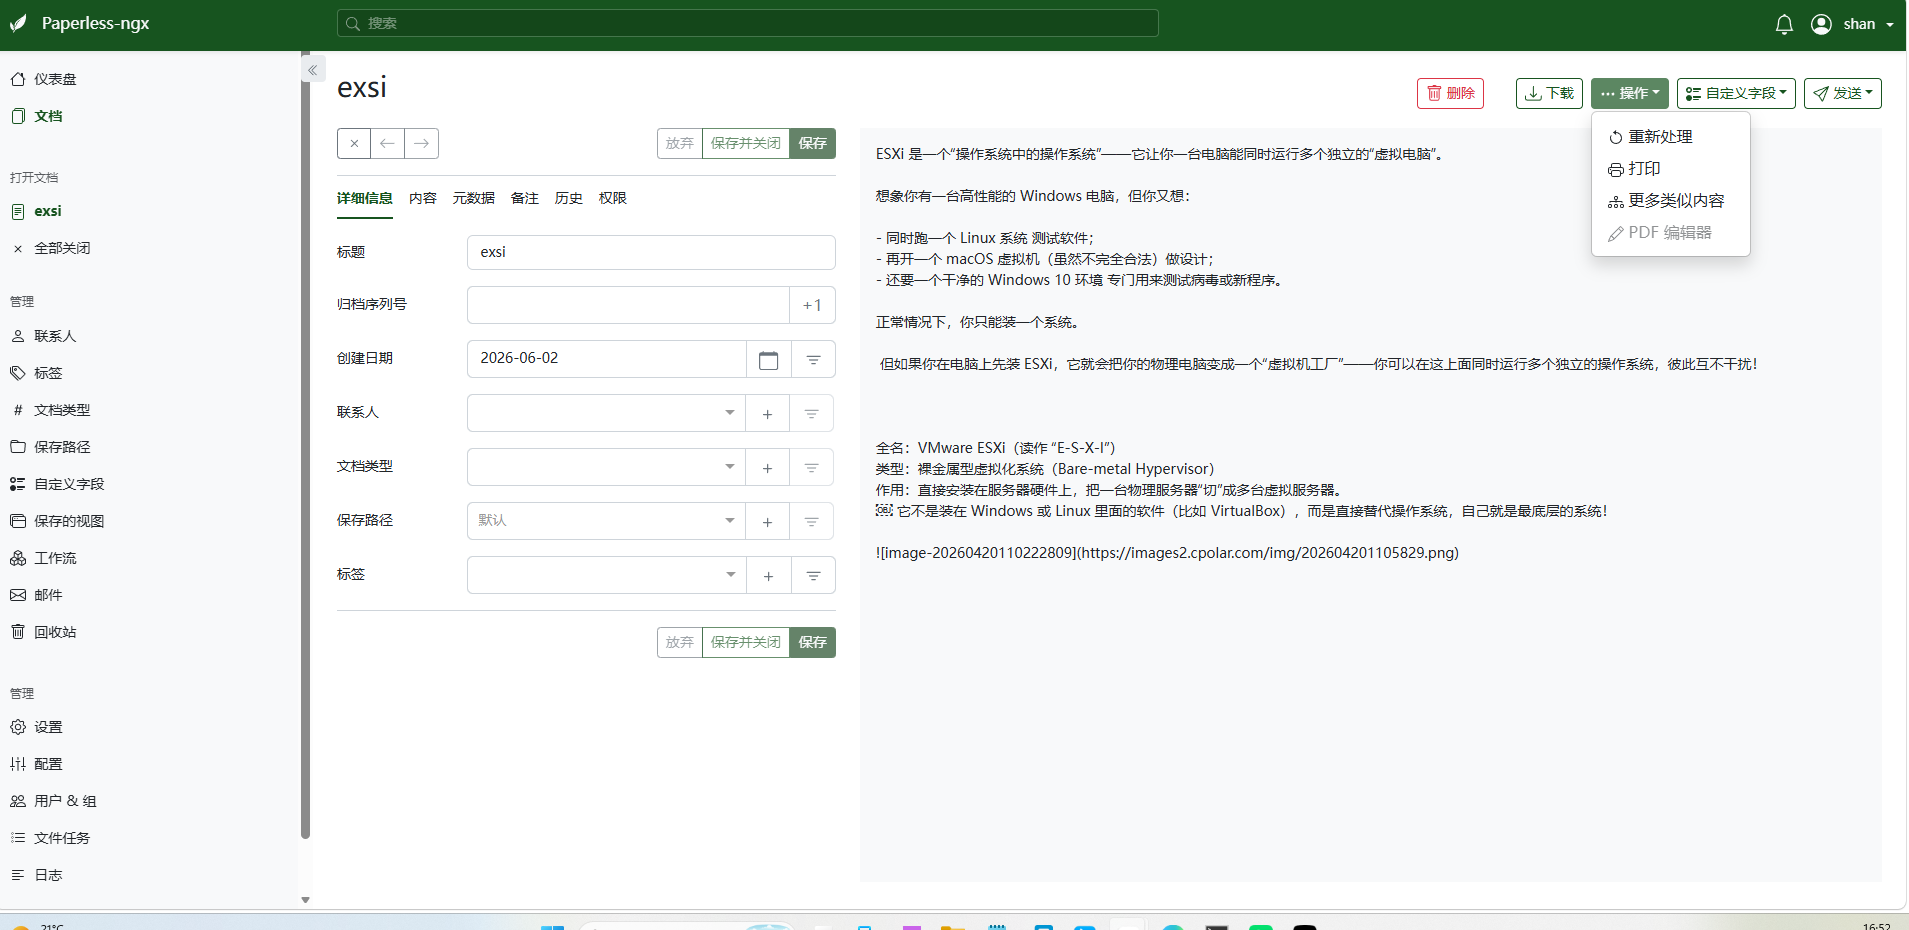The height and width of the screenshot is (930, 1909).
Task: Go to the previous document arrow
Action: (x=387, y=143)
